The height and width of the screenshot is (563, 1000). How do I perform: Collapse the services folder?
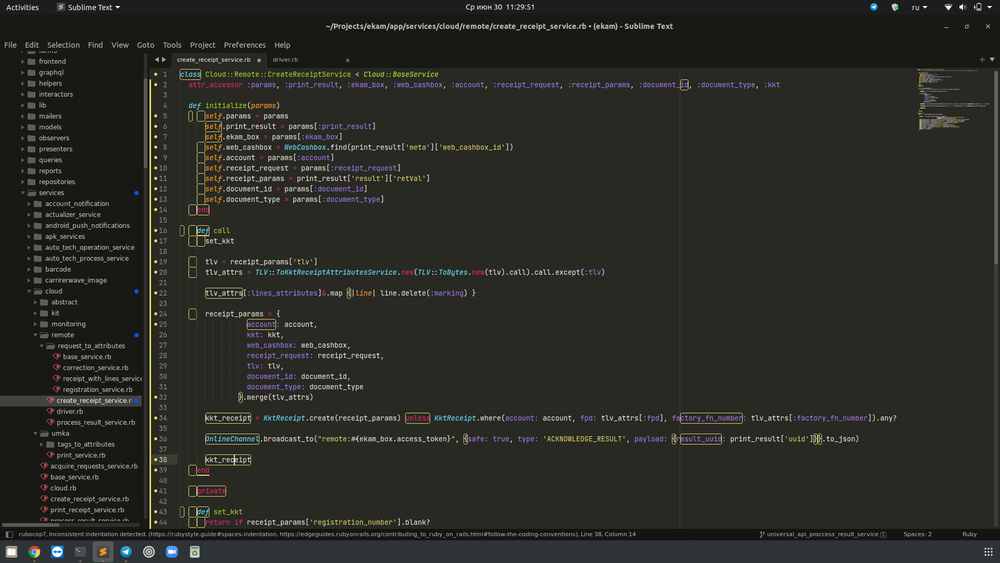[x=51, y=193]
